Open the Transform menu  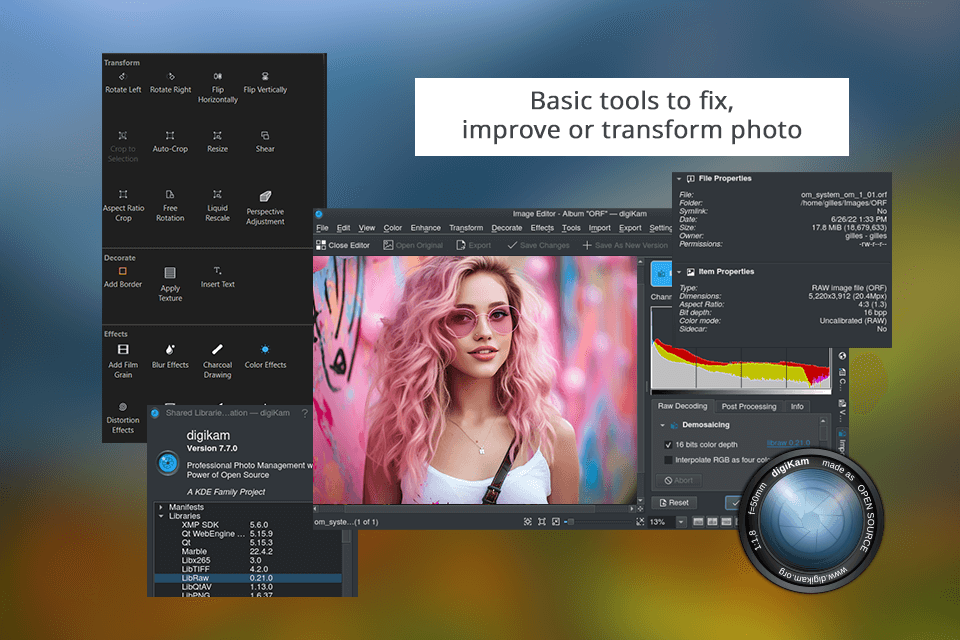466,228
